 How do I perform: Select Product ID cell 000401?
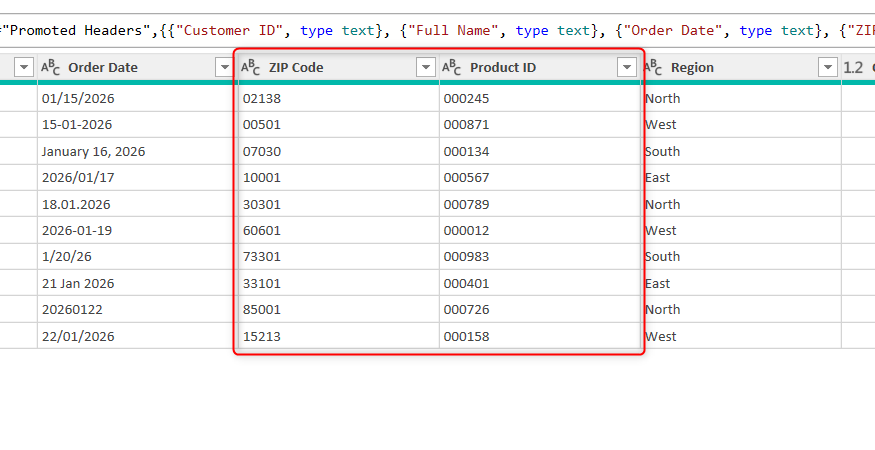(x=540, y=283)
